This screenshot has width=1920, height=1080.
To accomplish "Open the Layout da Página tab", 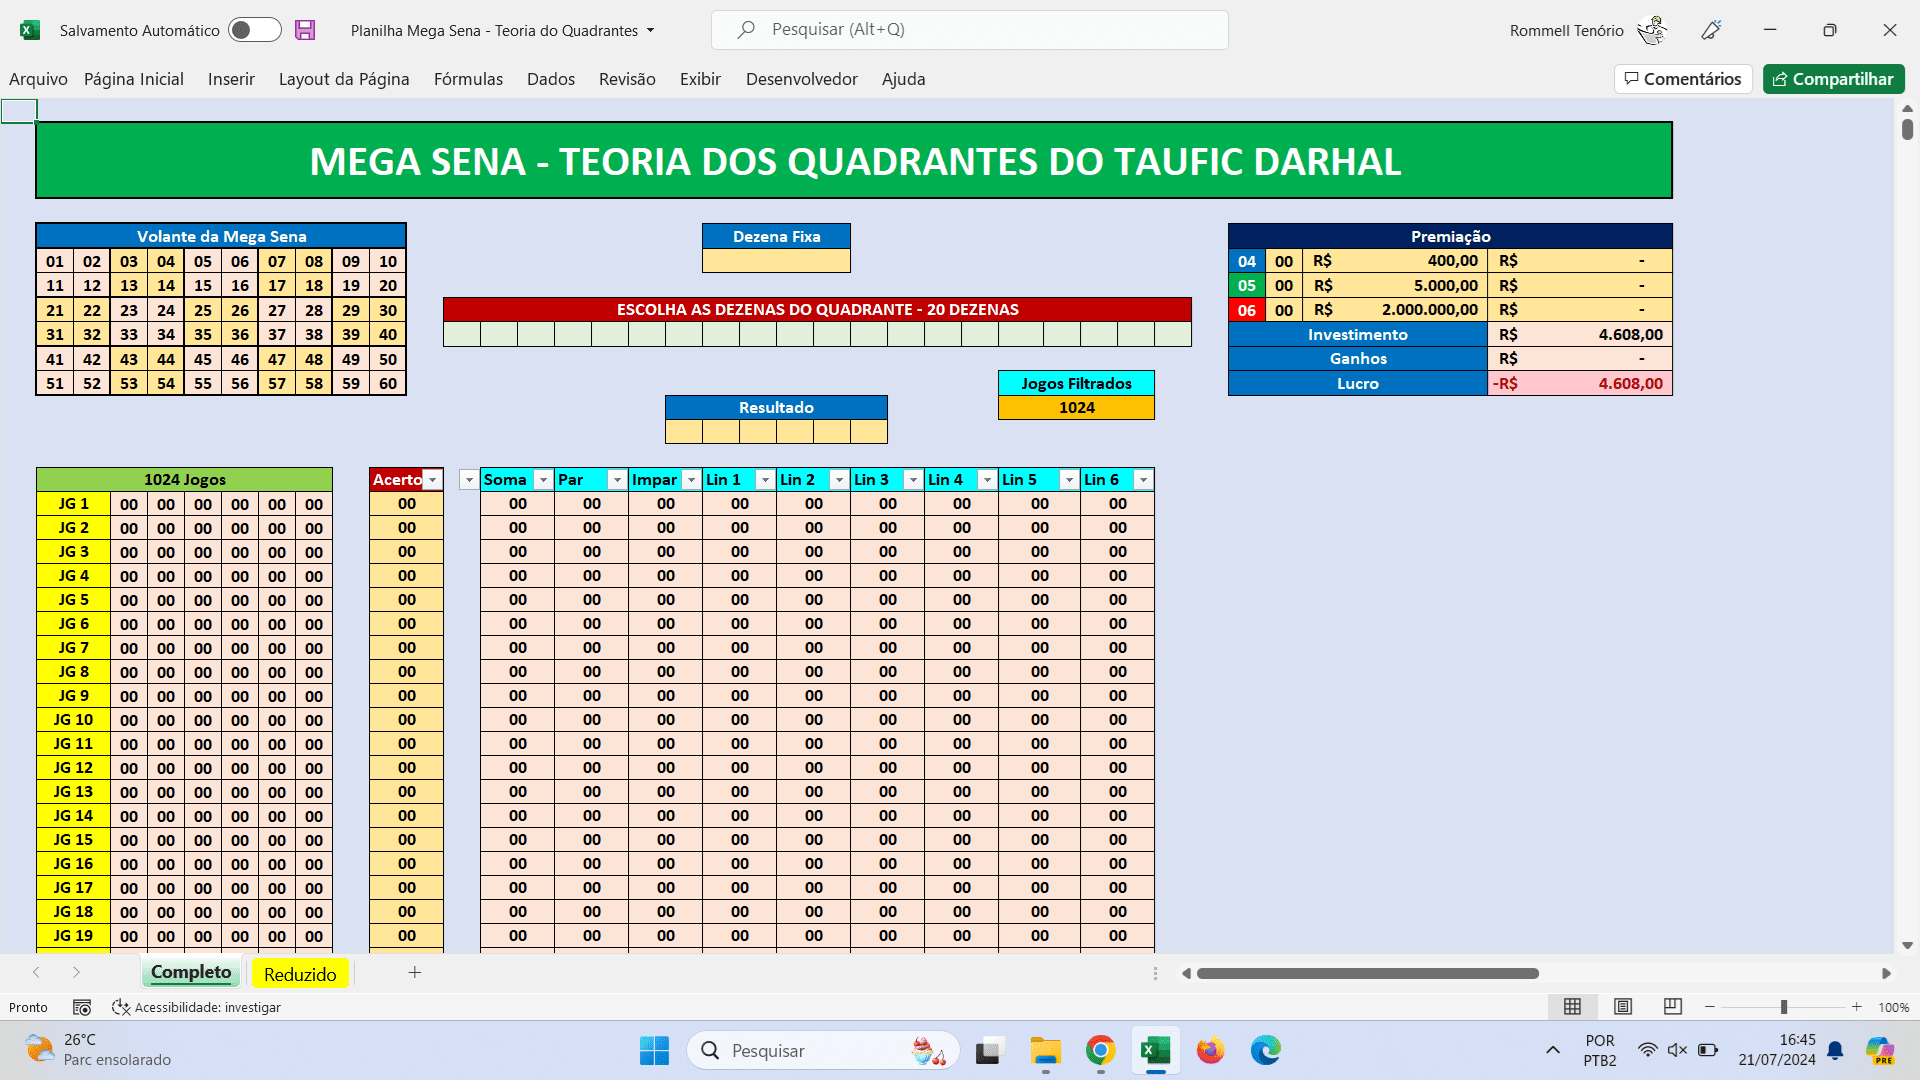I will point(344,79).
